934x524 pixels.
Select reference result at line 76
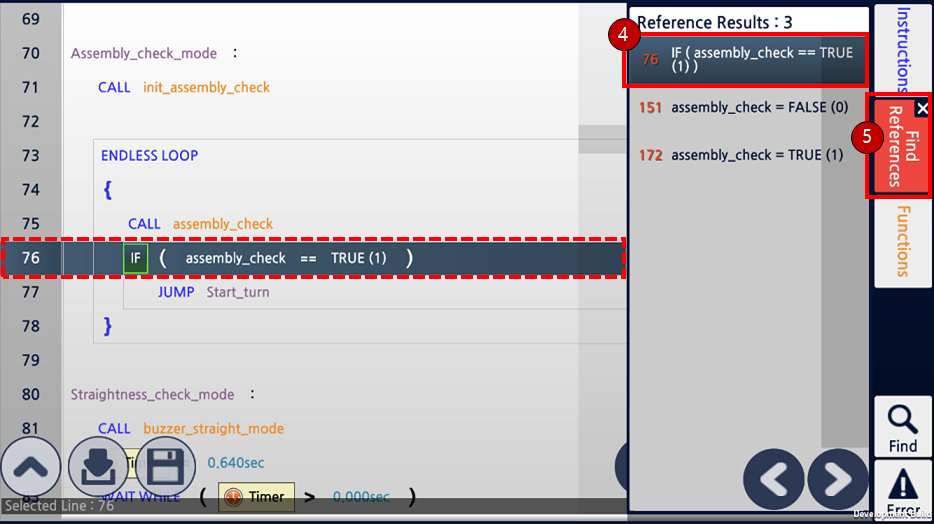coord(747,60)
